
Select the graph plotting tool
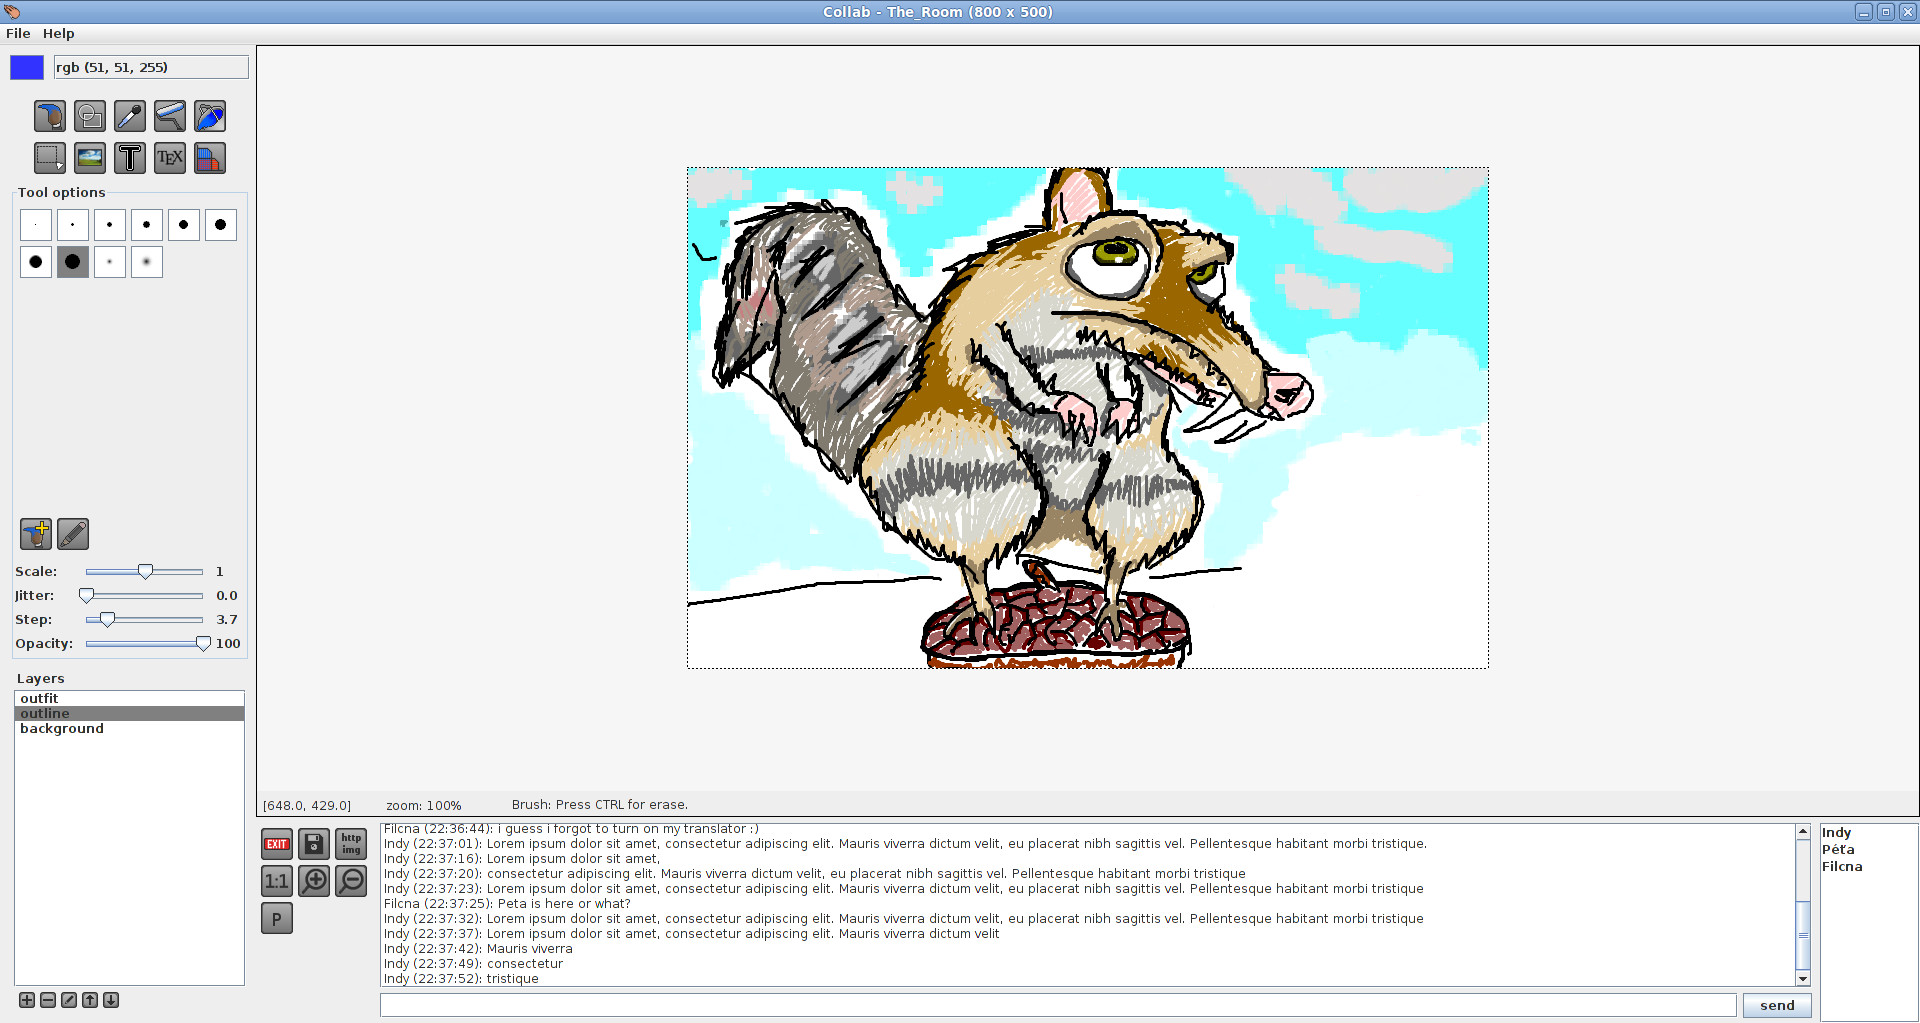tap(210, 158)
